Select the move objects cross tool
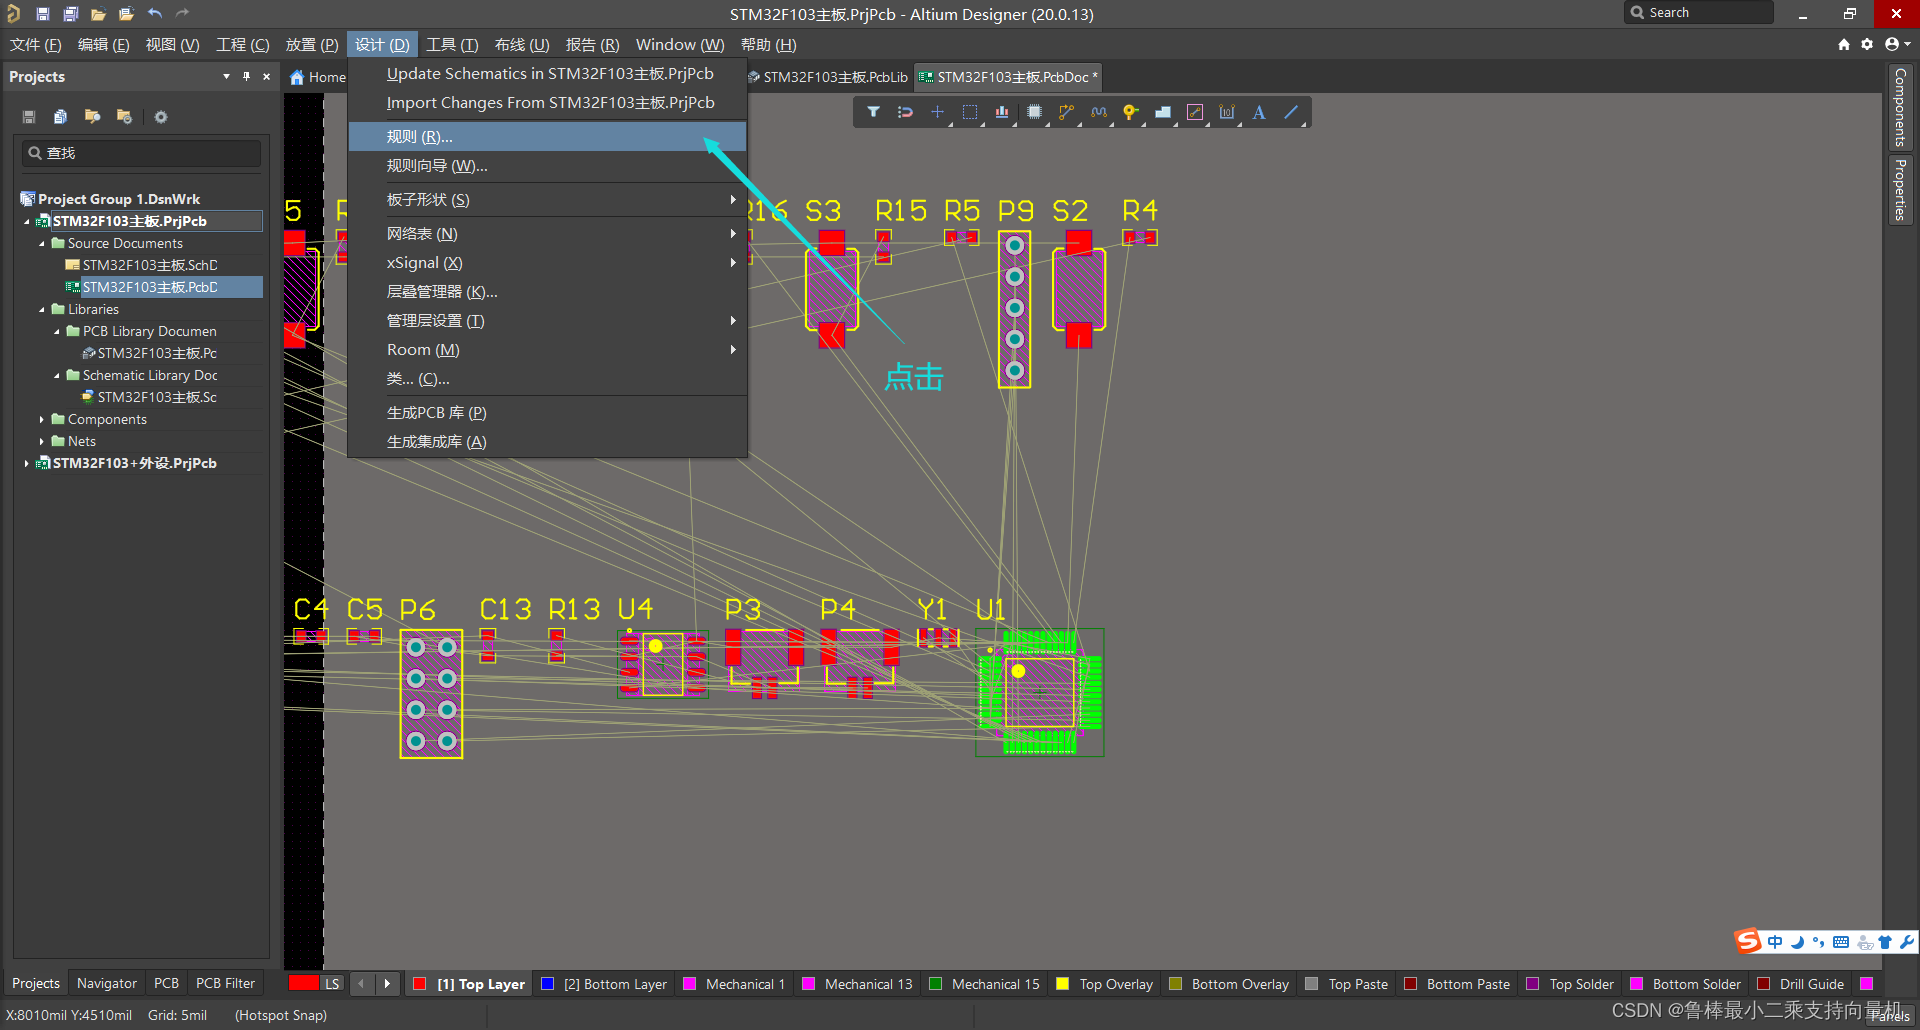 click(x=937, y=112)
